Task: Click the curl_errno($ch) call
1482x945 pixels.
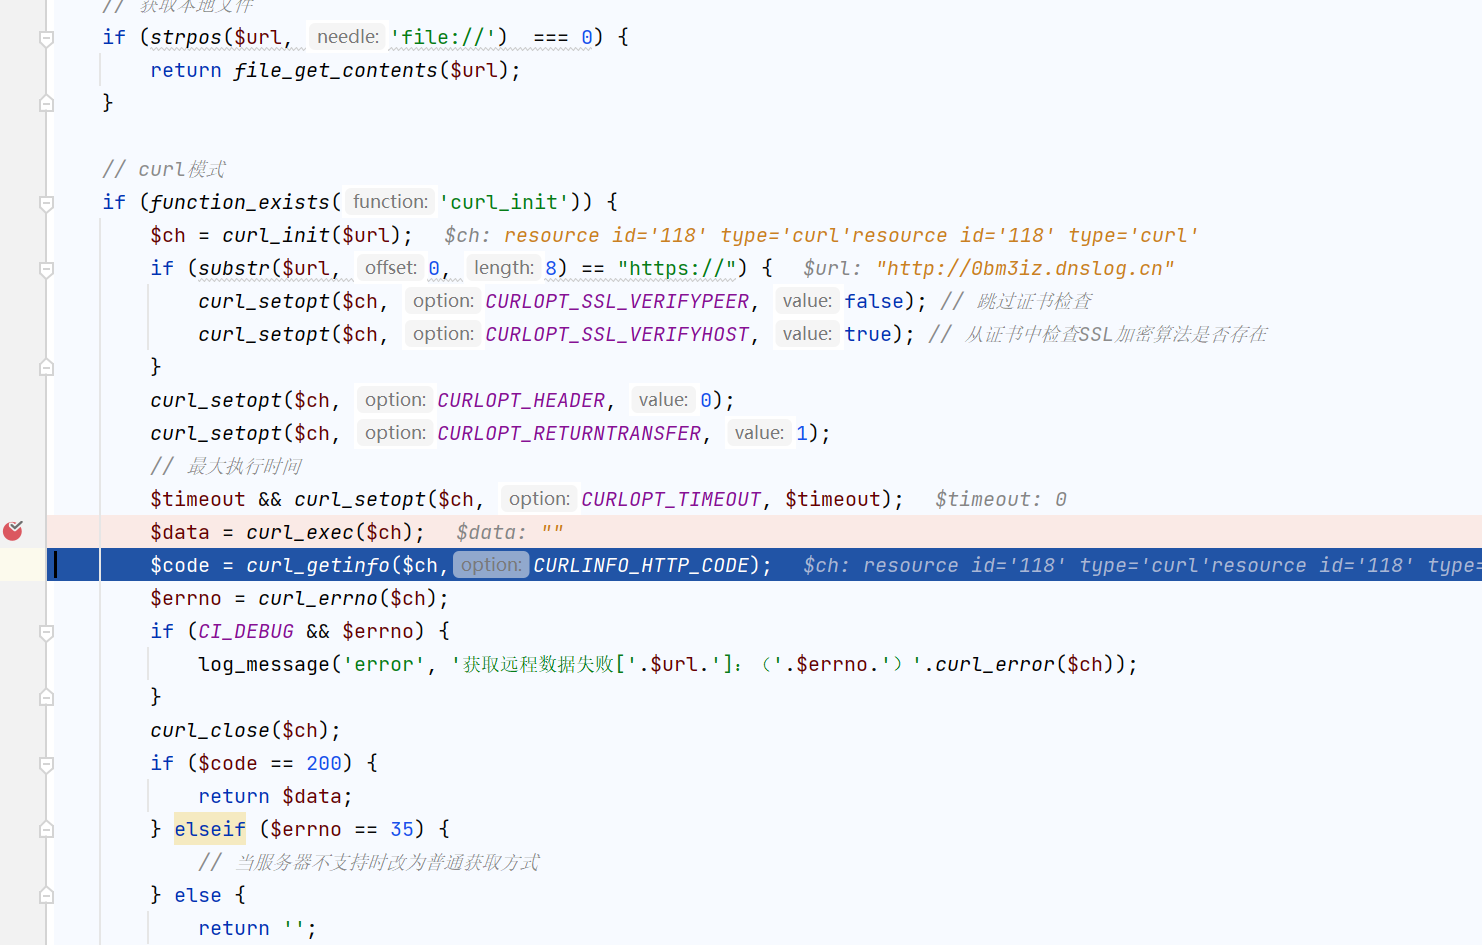Action: tap(347, 598)
